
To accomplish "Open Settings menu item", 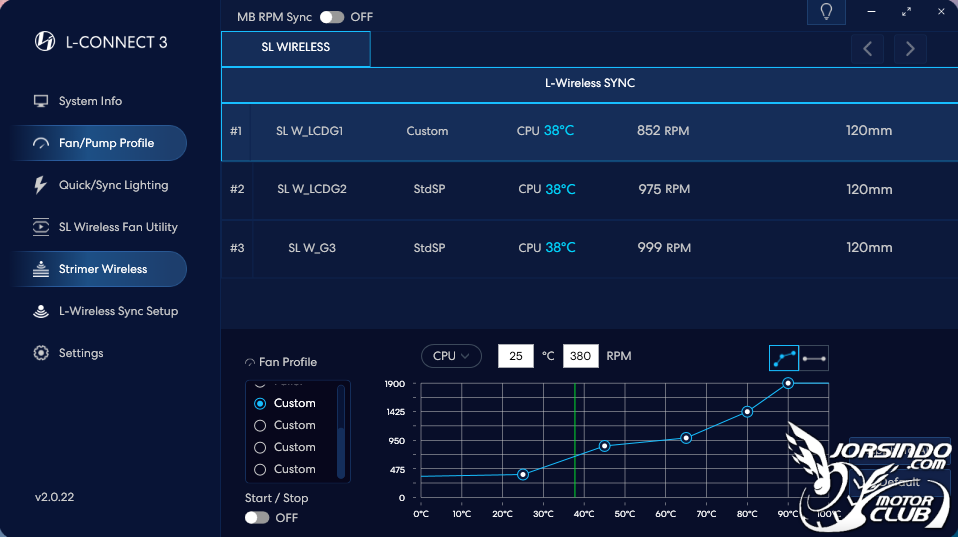I will [81, 353].
